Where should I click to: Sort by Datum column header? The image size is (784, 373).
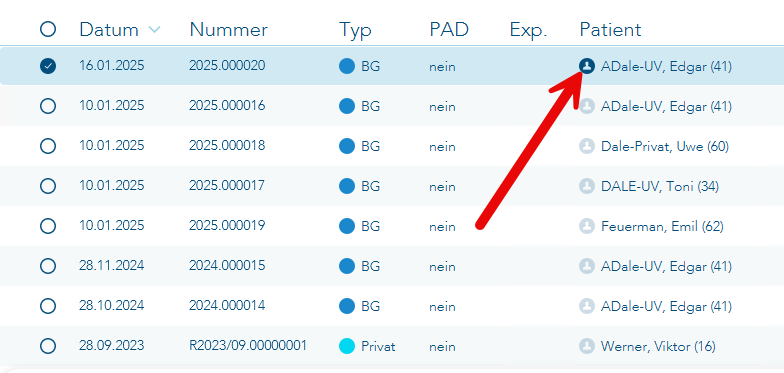coord(108,30)
